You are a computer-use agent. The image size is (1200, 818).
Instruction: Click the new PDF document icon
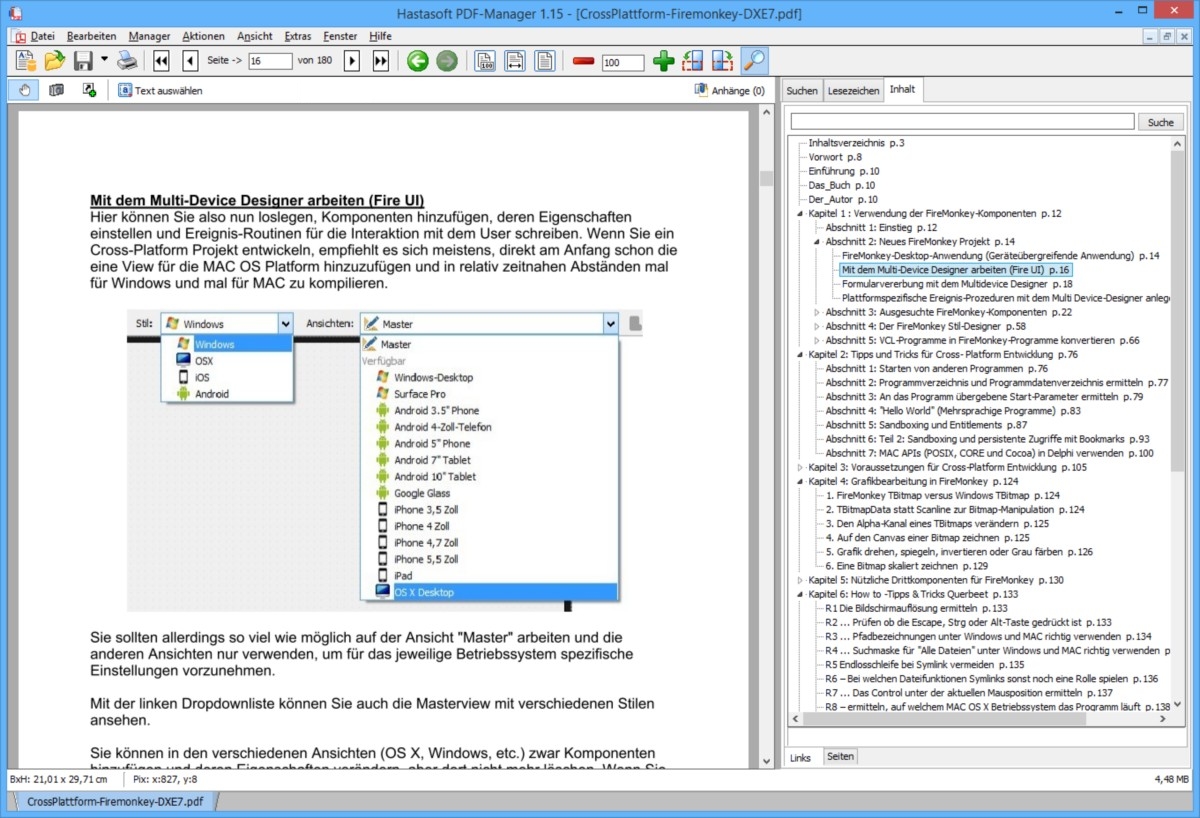tap(26, 61)
